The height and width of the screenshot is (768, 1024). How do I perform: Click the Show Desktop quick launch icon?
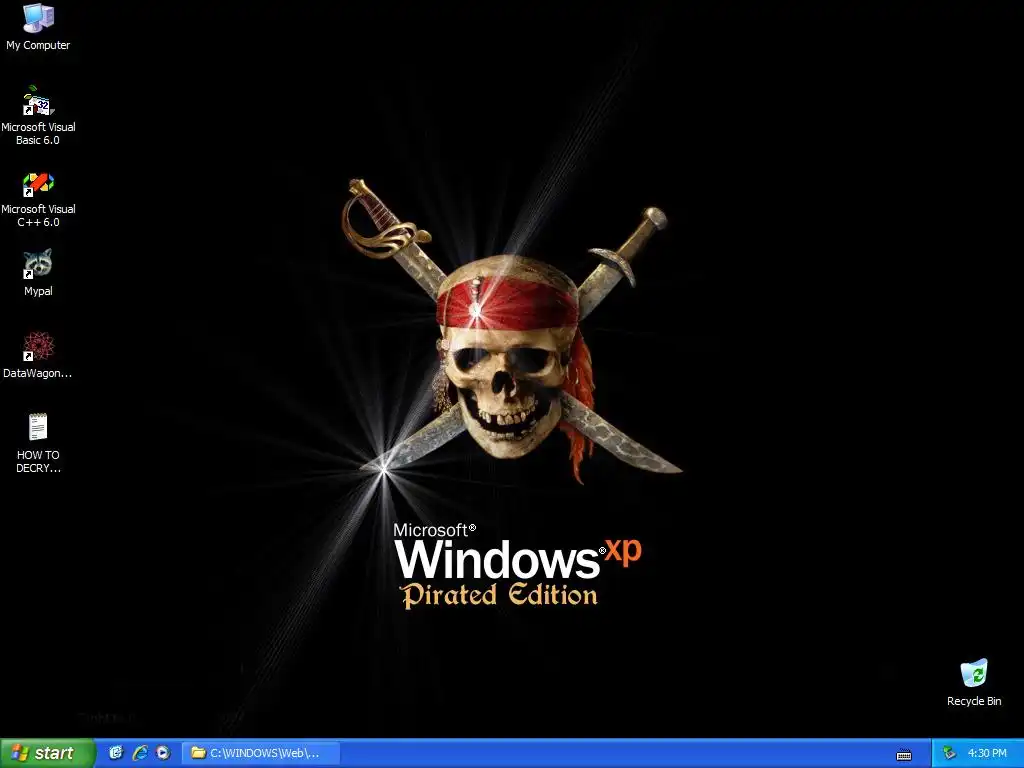point(116,753)
